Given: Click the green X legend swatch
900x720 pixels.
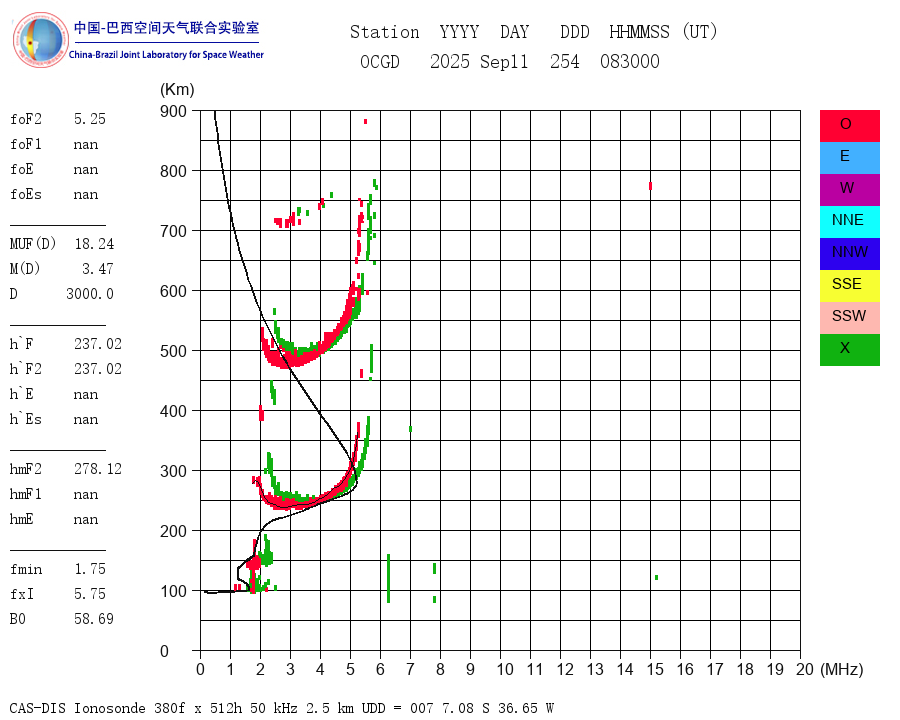Looking at the screenshot, I should click(849, 350).
